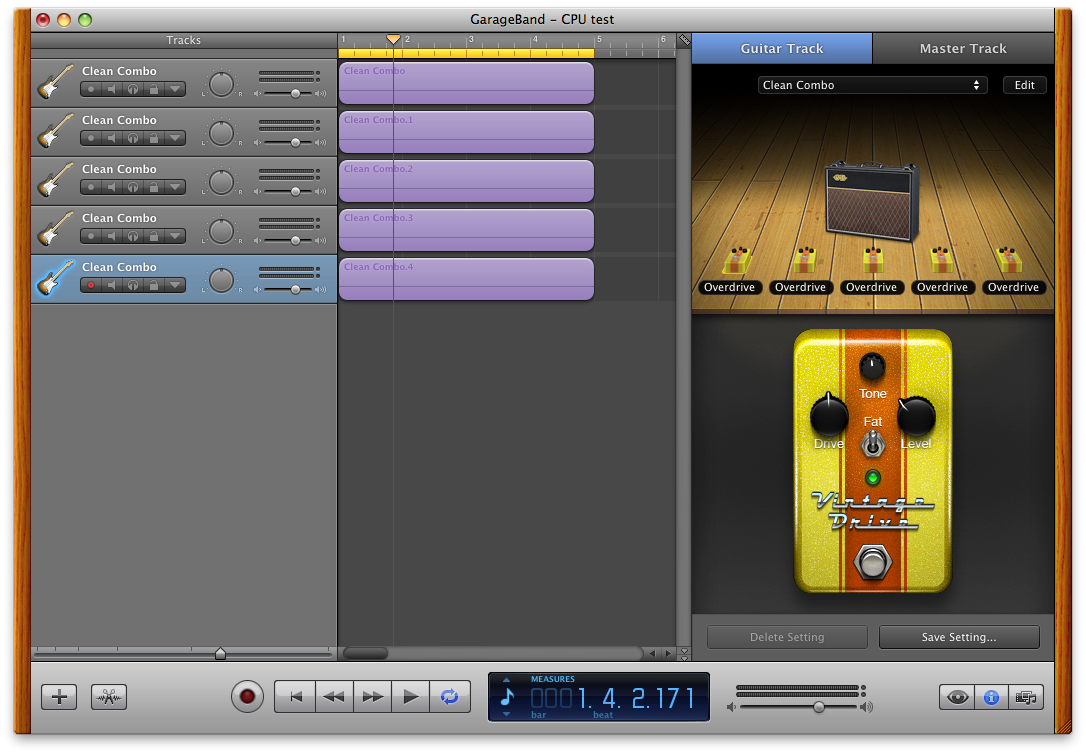Click the rewind transport button
The height and width of the screenshot is (754, 1086).
coord(335,697)
